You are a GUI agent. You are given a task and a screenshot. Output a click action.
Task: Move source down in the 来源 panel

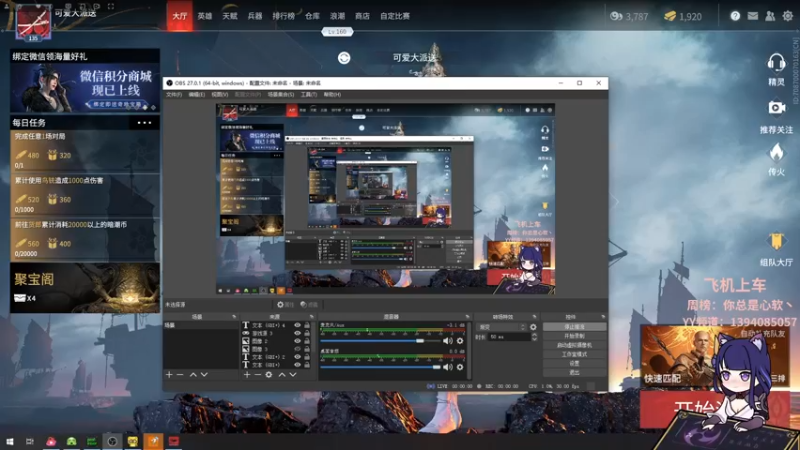(293, 374)
